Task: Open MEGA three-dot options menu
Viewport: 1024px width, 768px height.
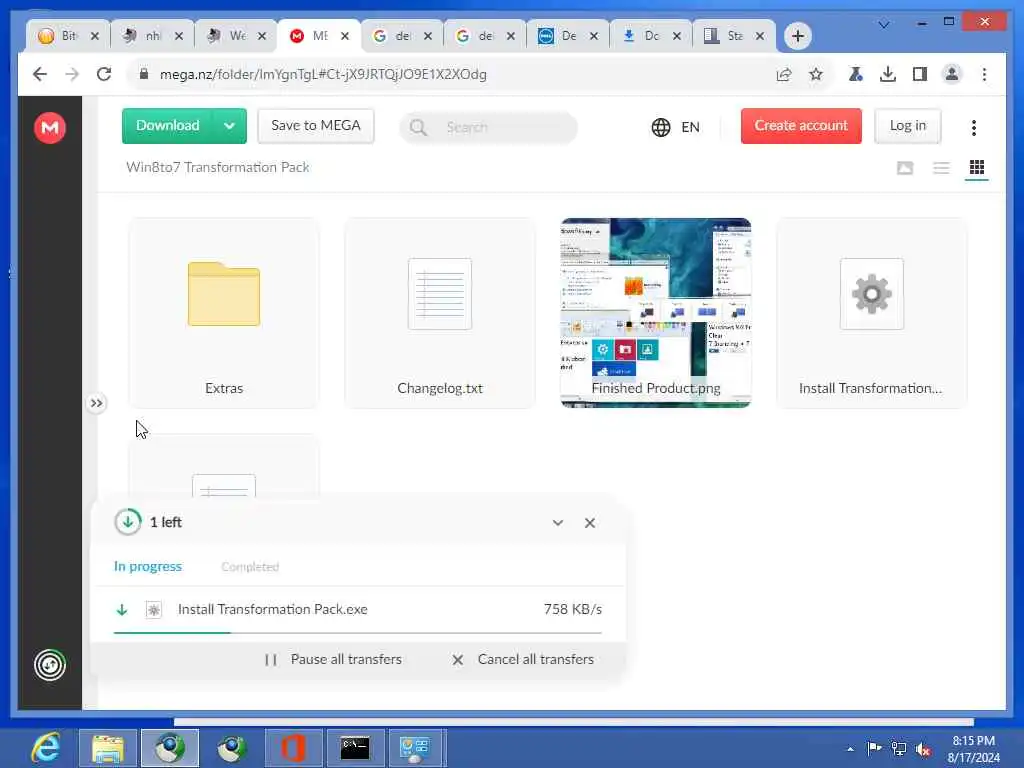Action: [974, 127]
